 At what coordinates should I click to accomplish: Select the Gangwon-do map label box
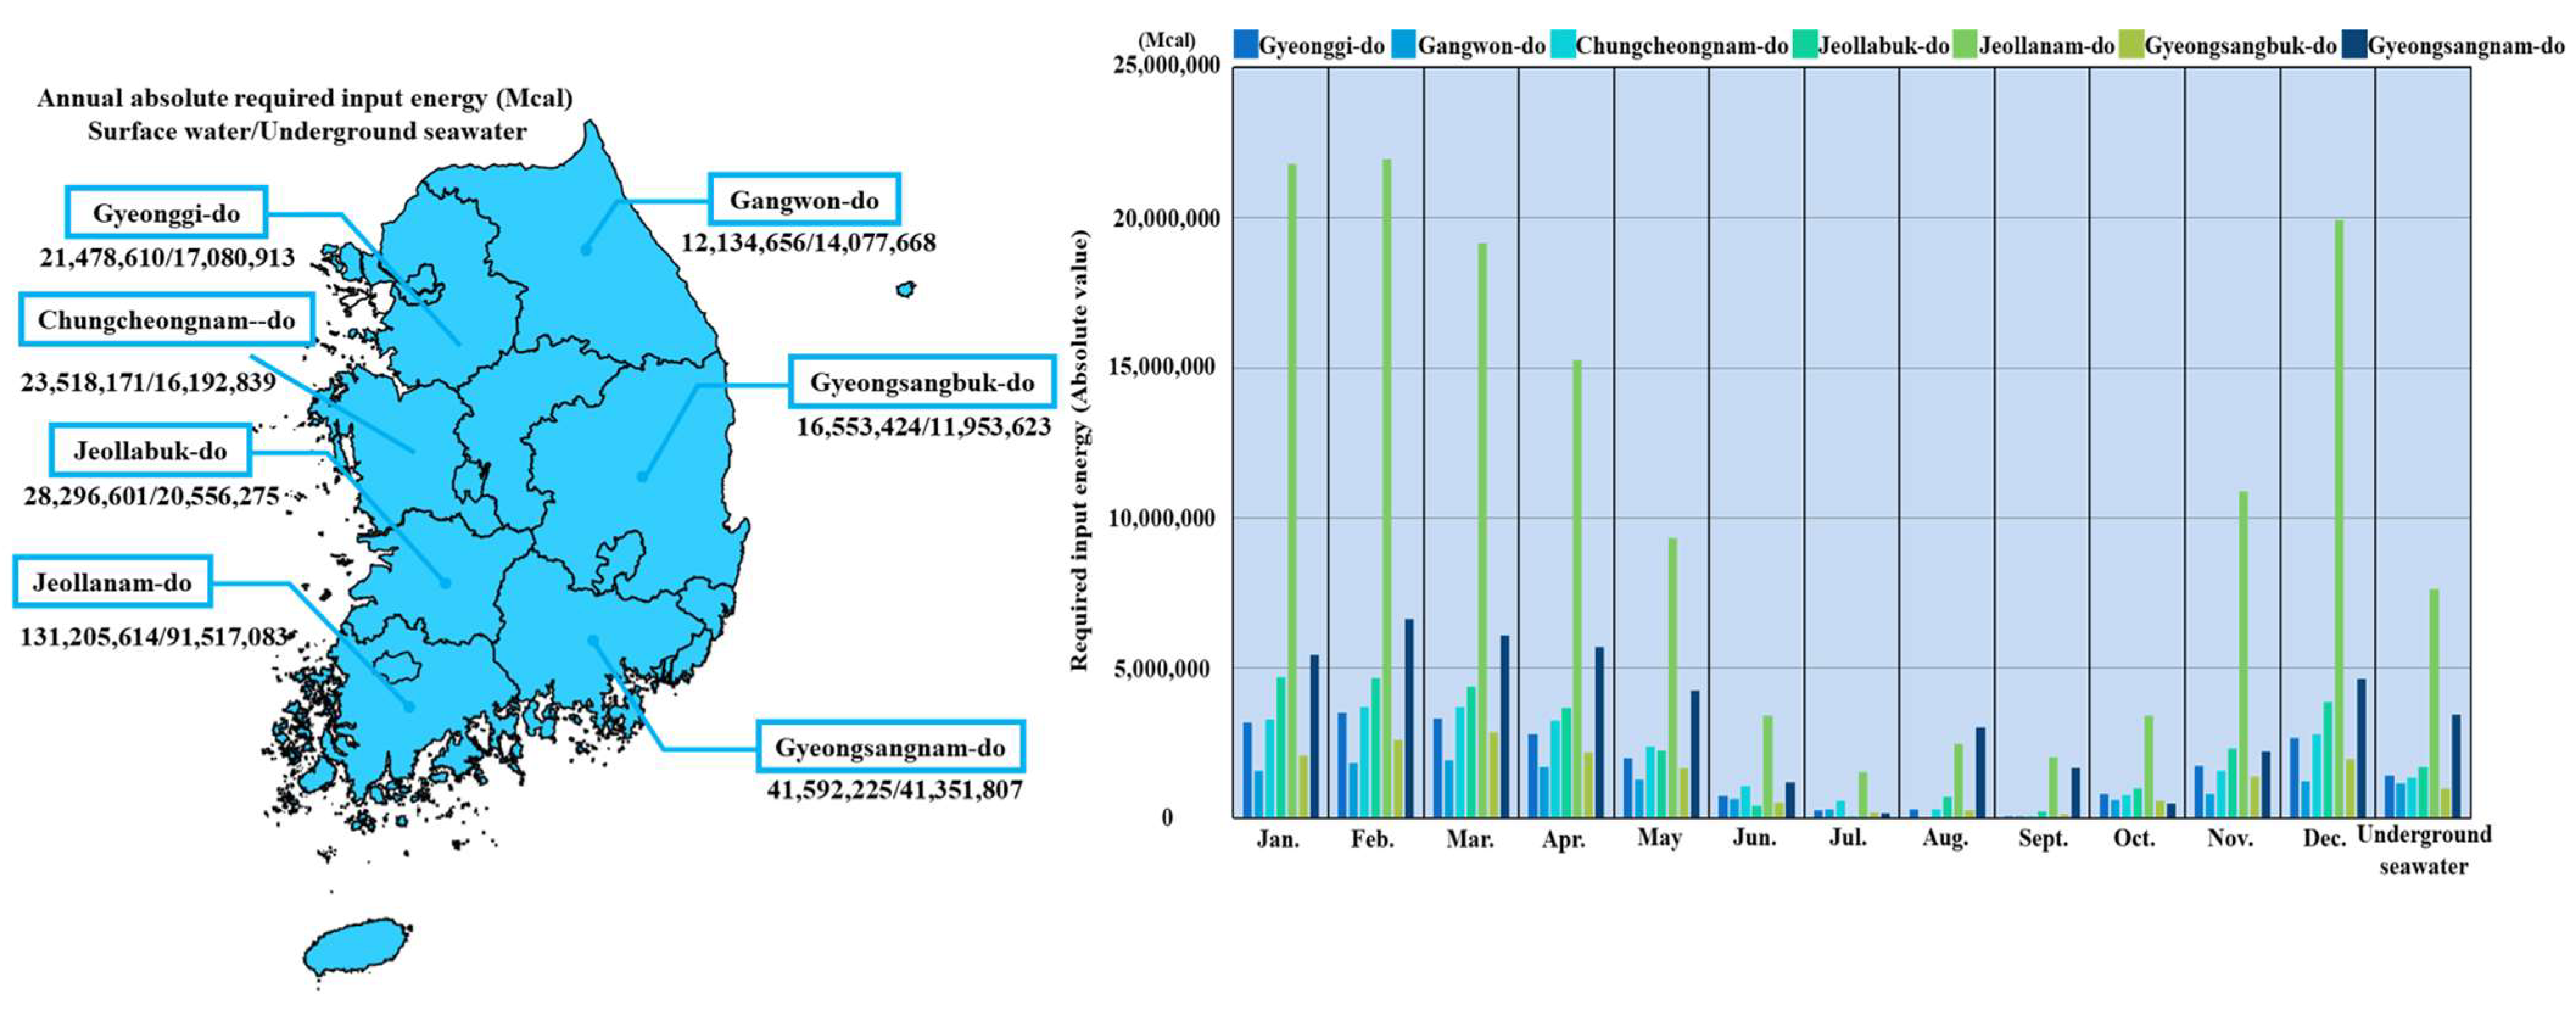coord(804,200)
